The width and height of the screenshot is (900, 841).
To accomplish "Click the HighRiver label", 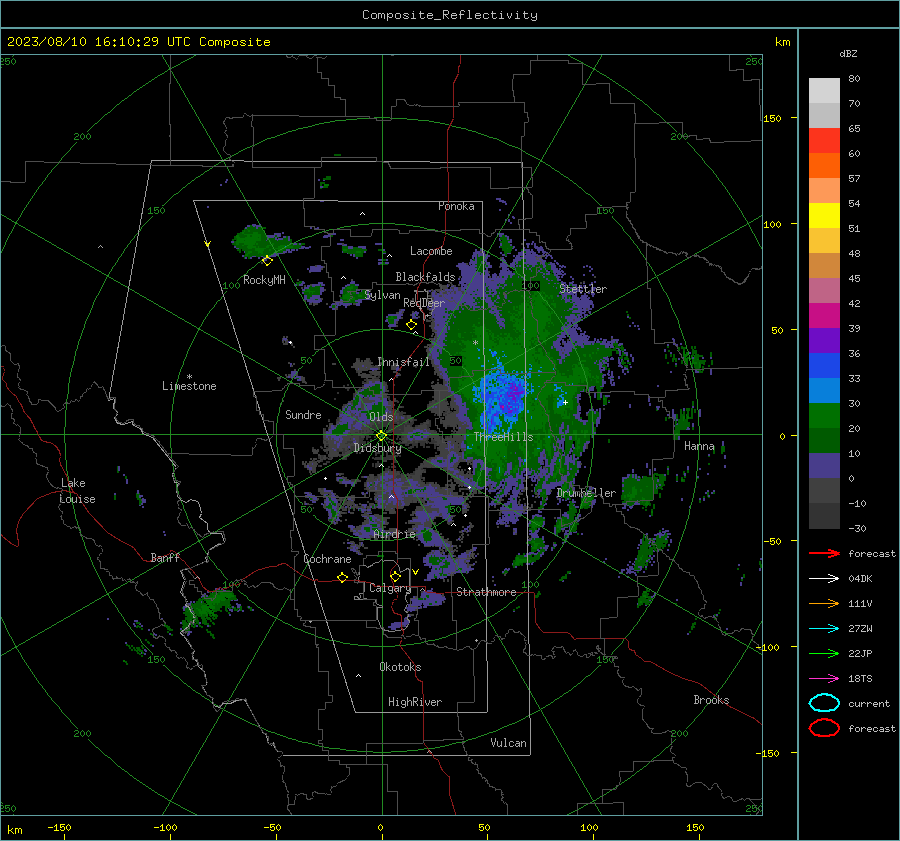I will pyautogui.click(x=415, y=702).
